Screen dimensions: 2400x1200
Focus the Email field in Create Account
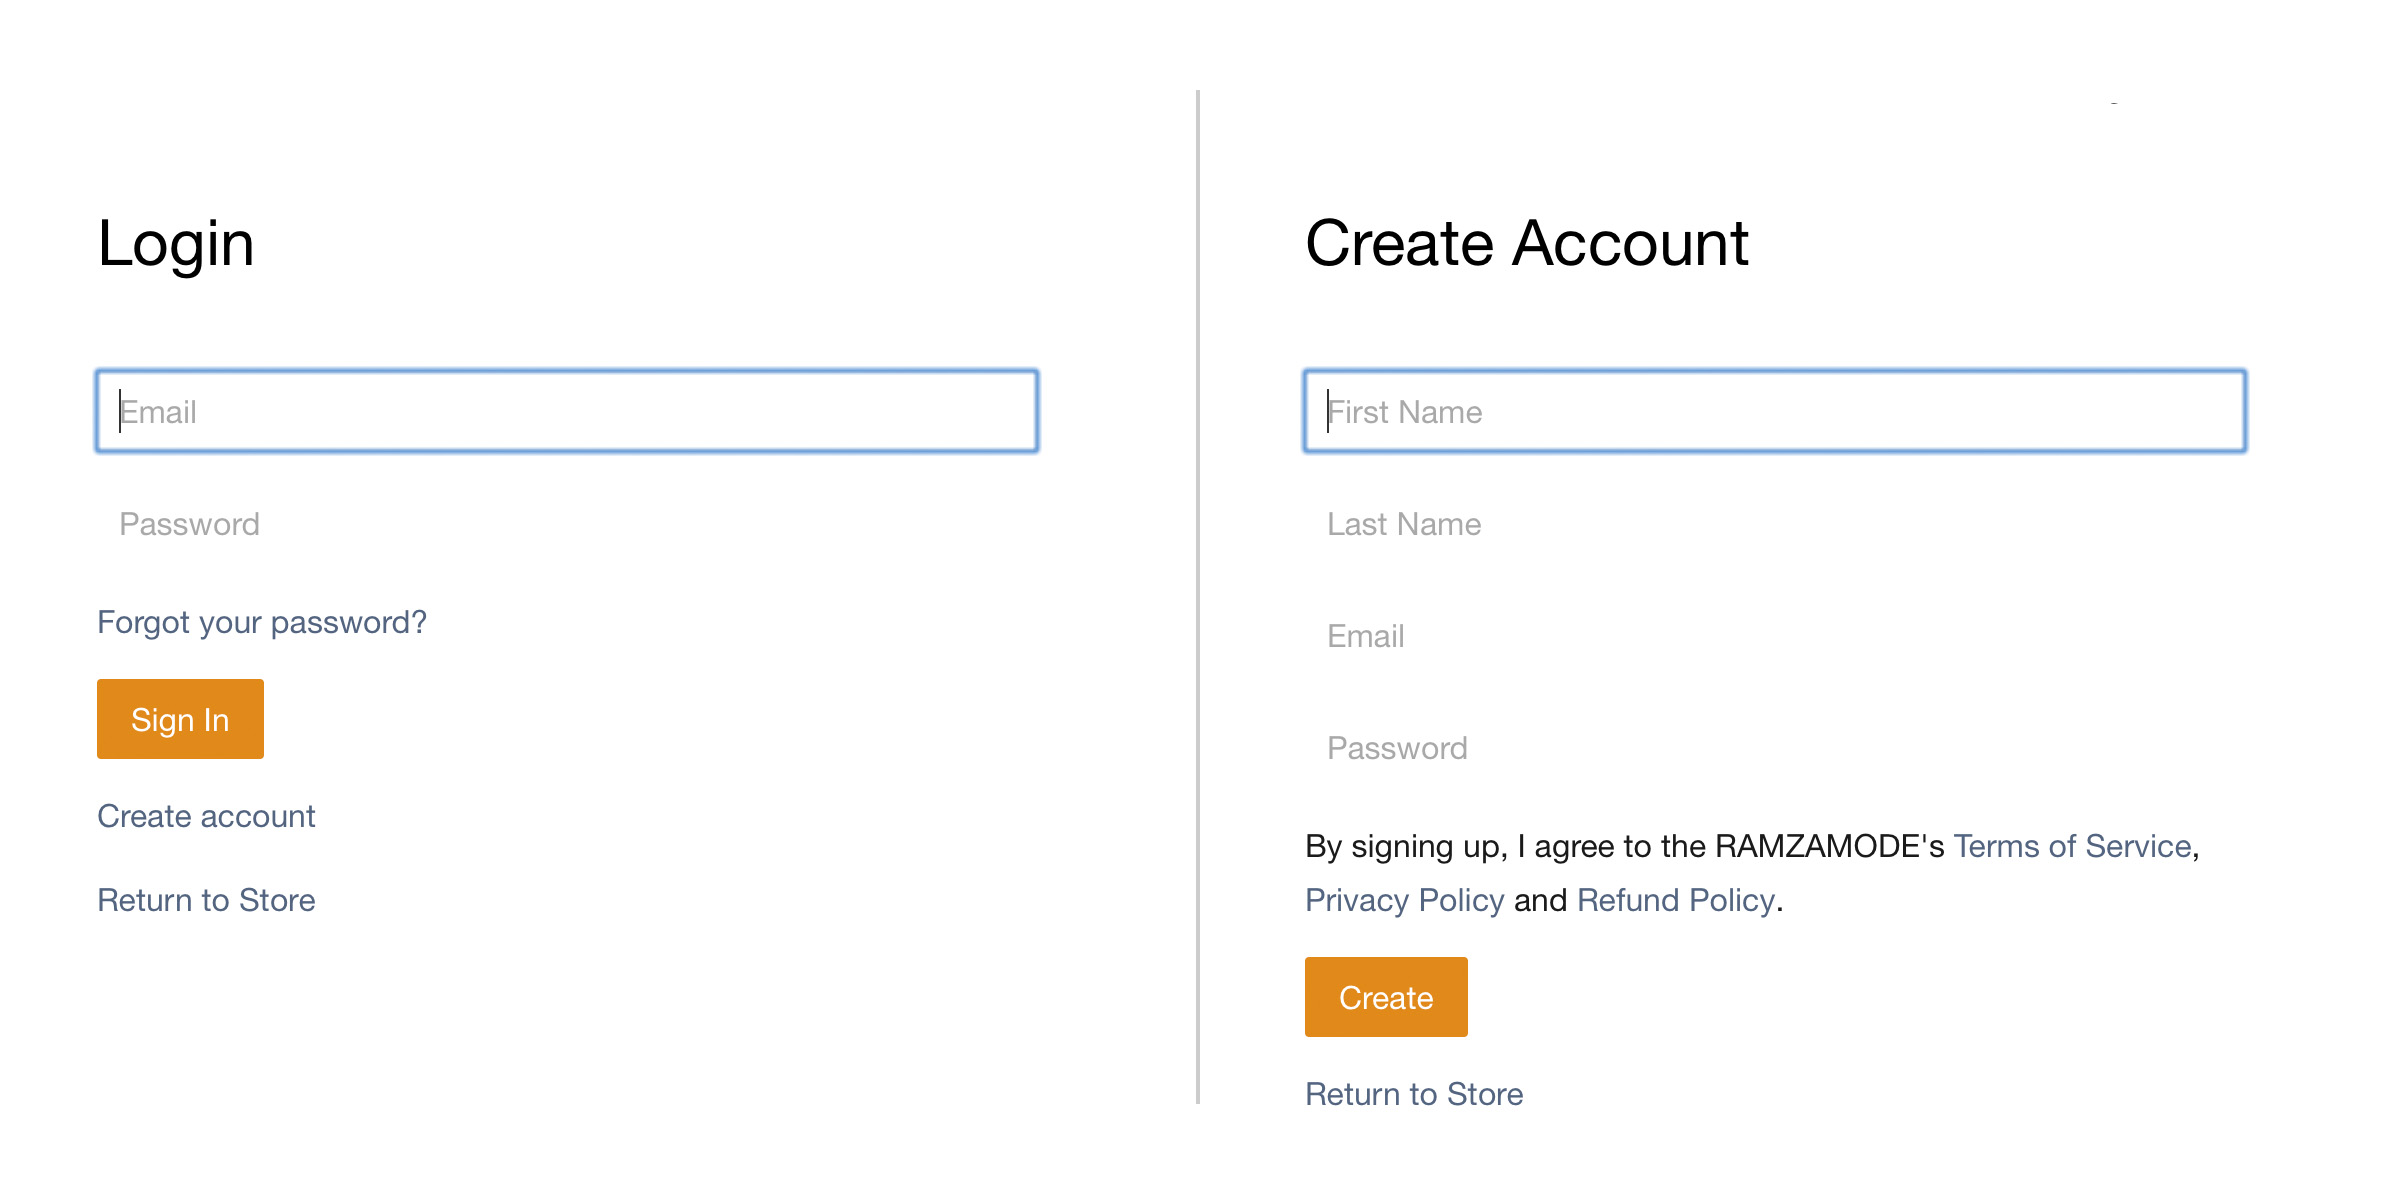coord(1775,636)
